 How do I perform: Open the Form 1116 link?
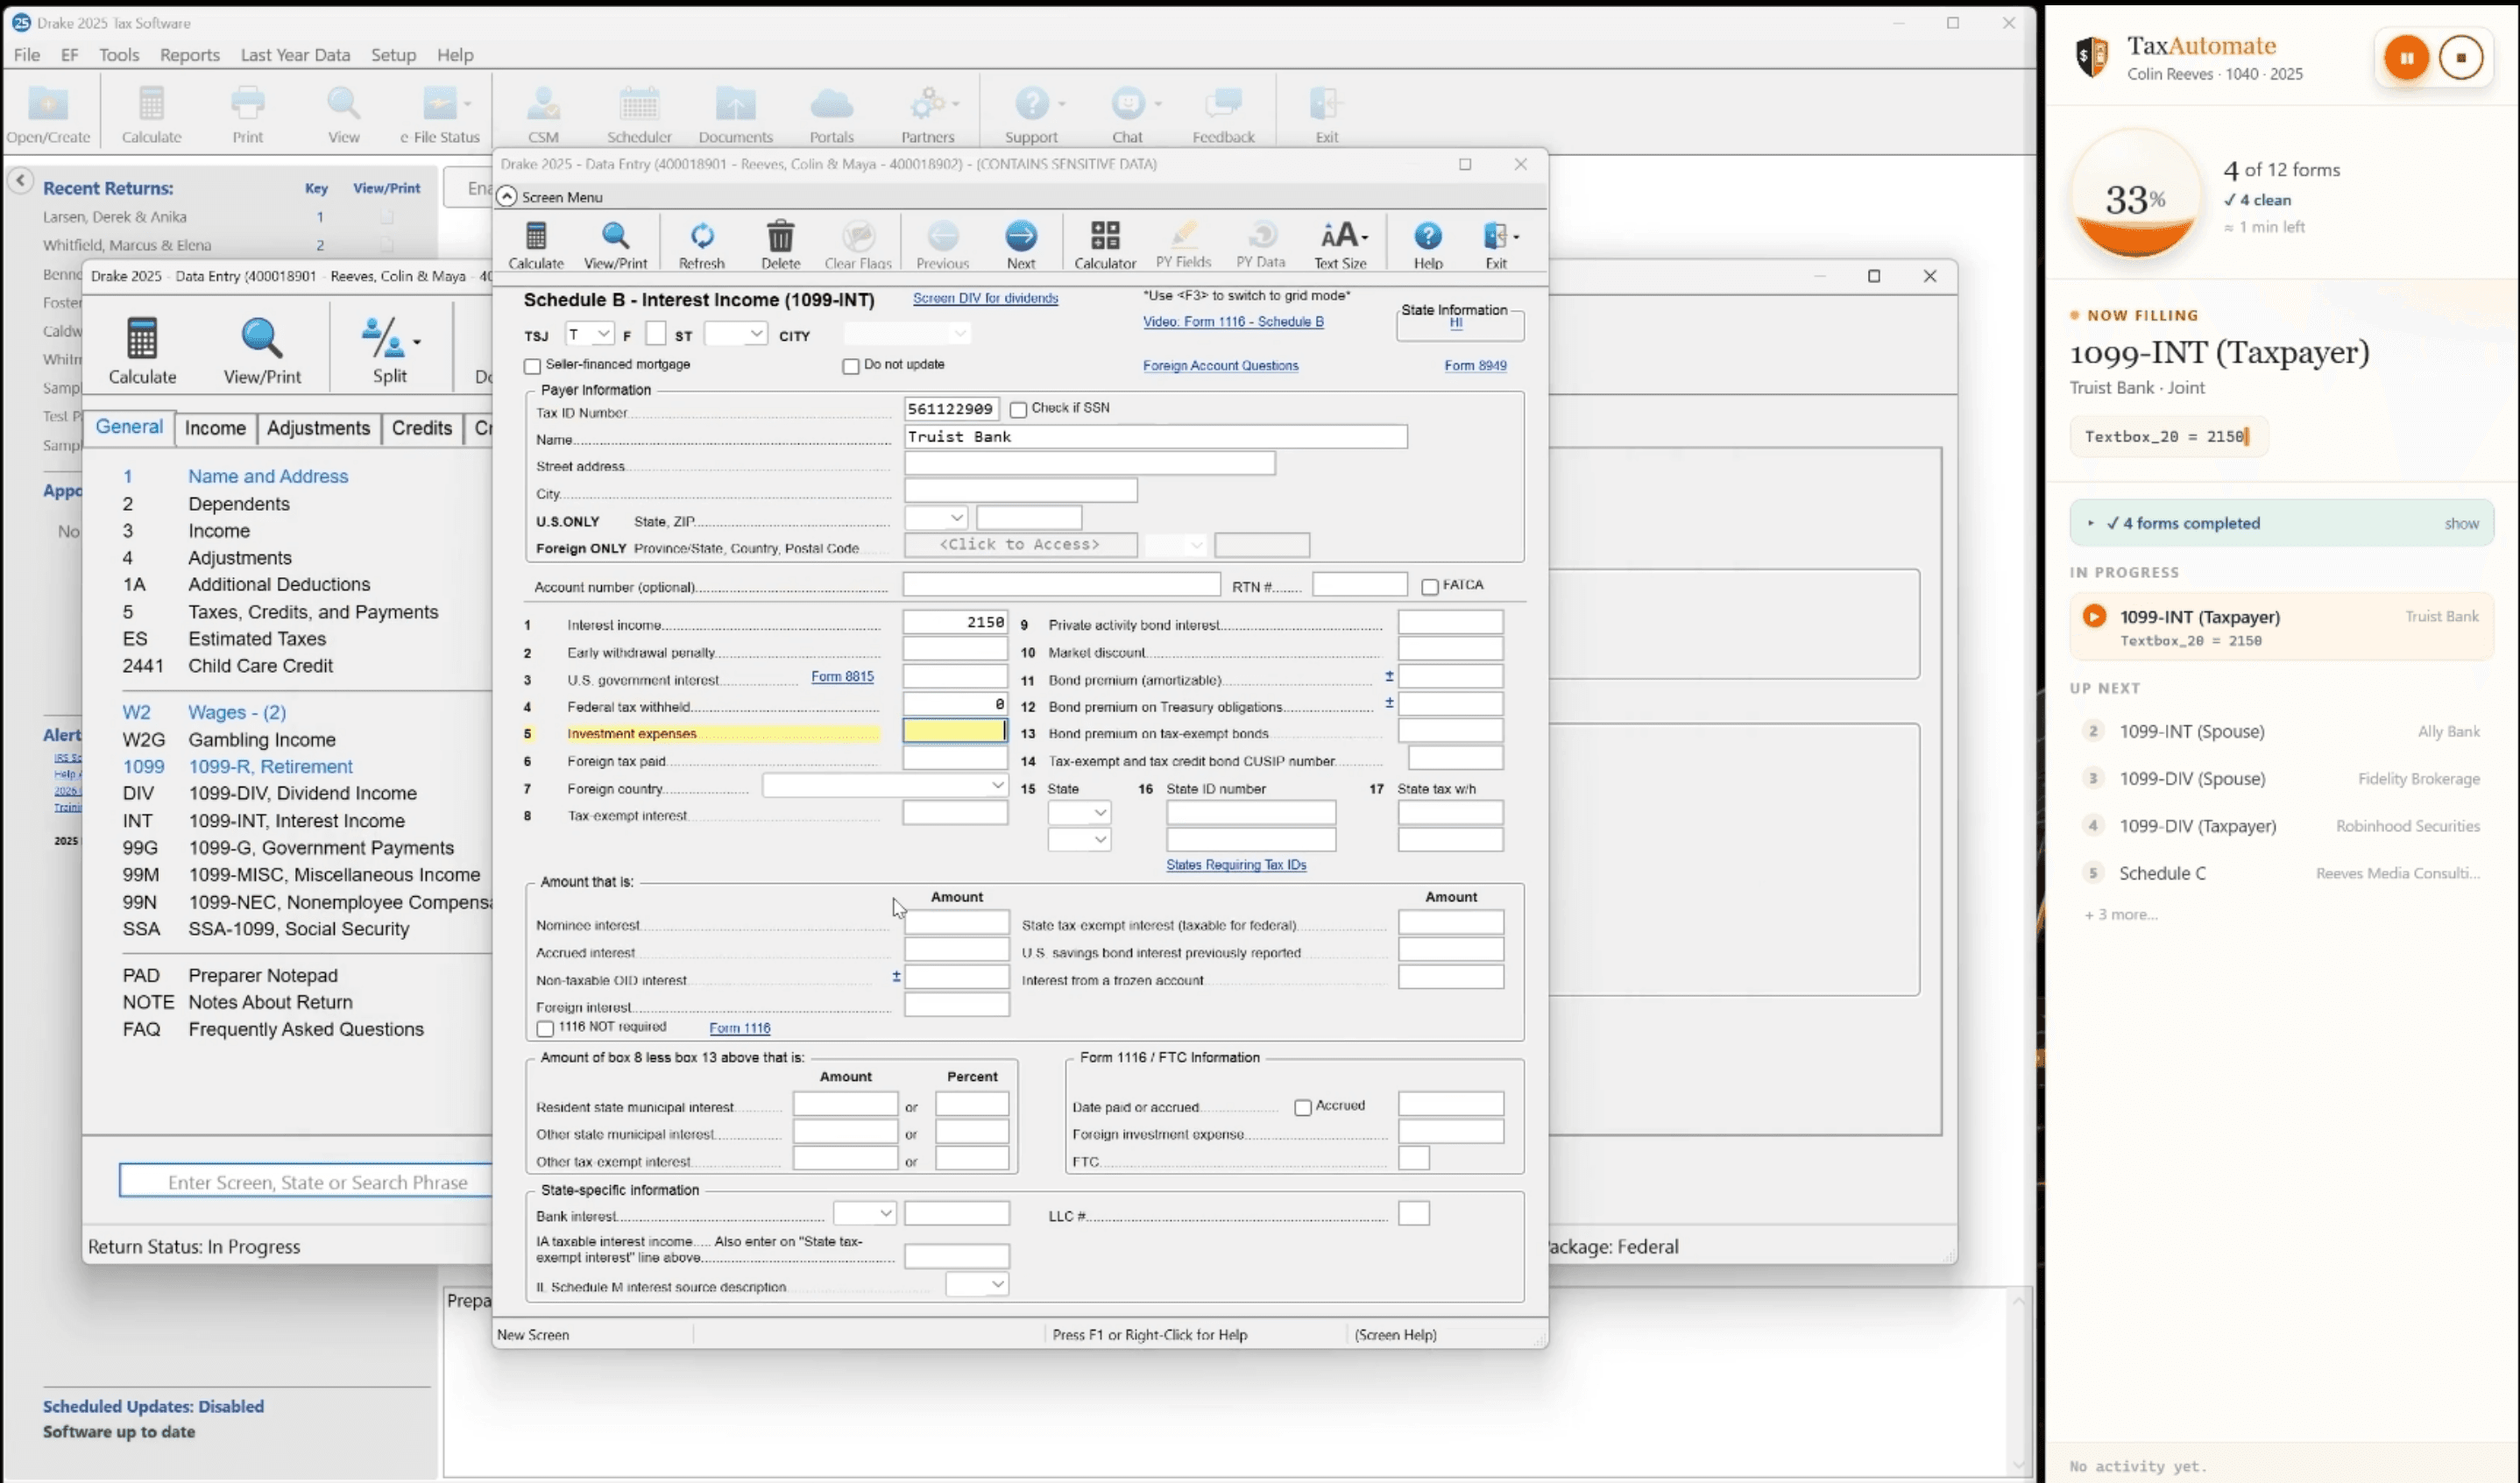[x=739, y=1029]
